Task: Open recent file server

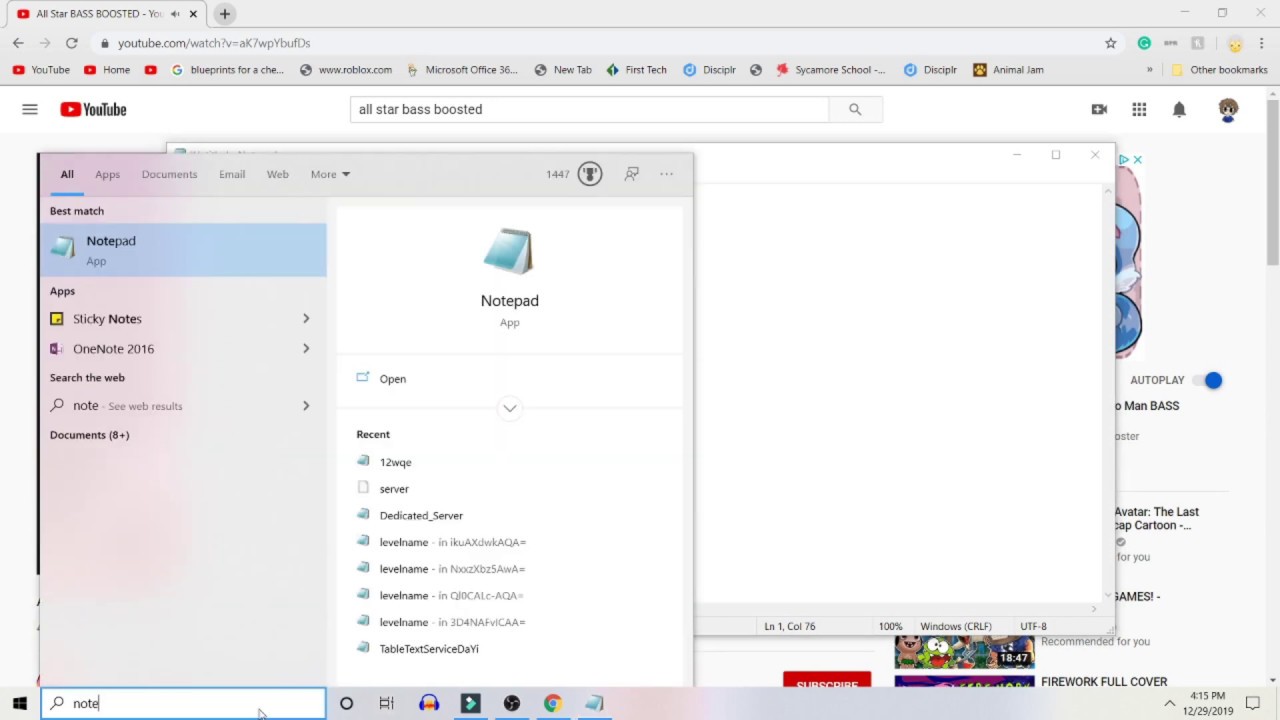Action: (x=394, y=489)
